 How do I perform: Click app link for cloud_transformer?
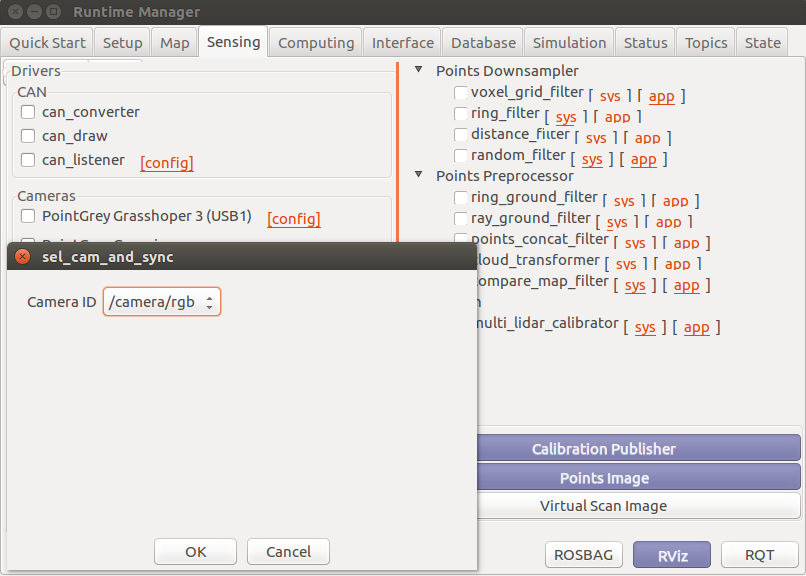click(x=677, y=264)
